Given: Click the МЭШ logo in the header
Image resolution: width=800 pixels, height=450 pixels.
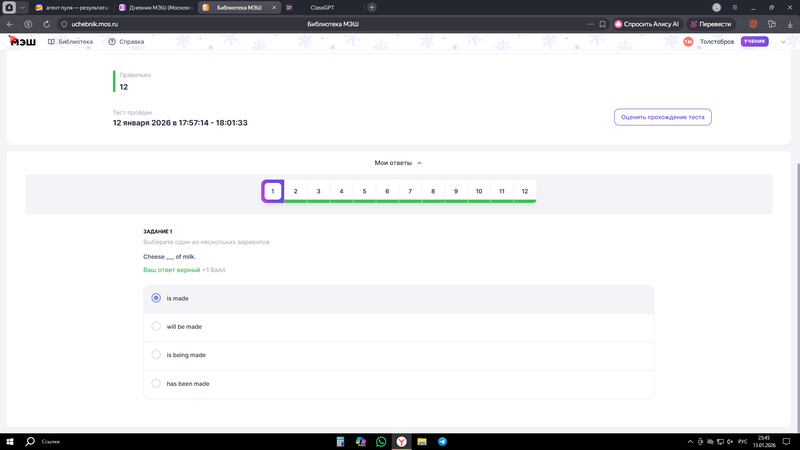Looking at the screenshot, I should pyautogui.click(x=20, y=41).
